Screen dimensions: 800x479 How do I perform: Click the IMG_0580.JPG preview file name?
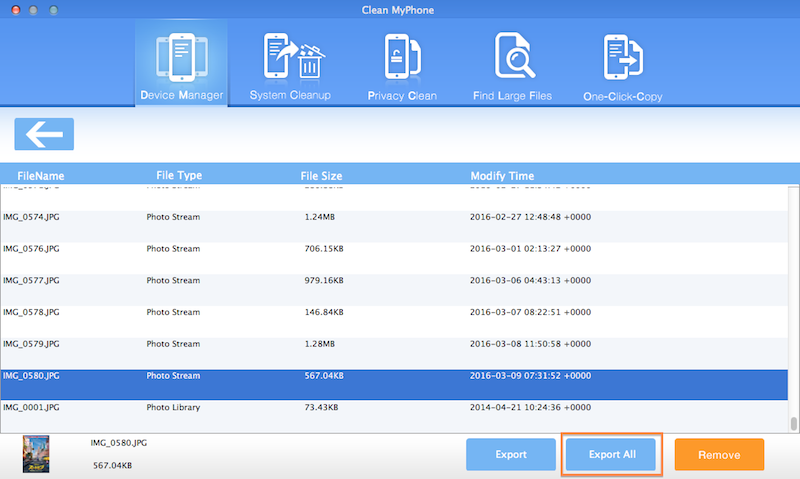(118, 443)
